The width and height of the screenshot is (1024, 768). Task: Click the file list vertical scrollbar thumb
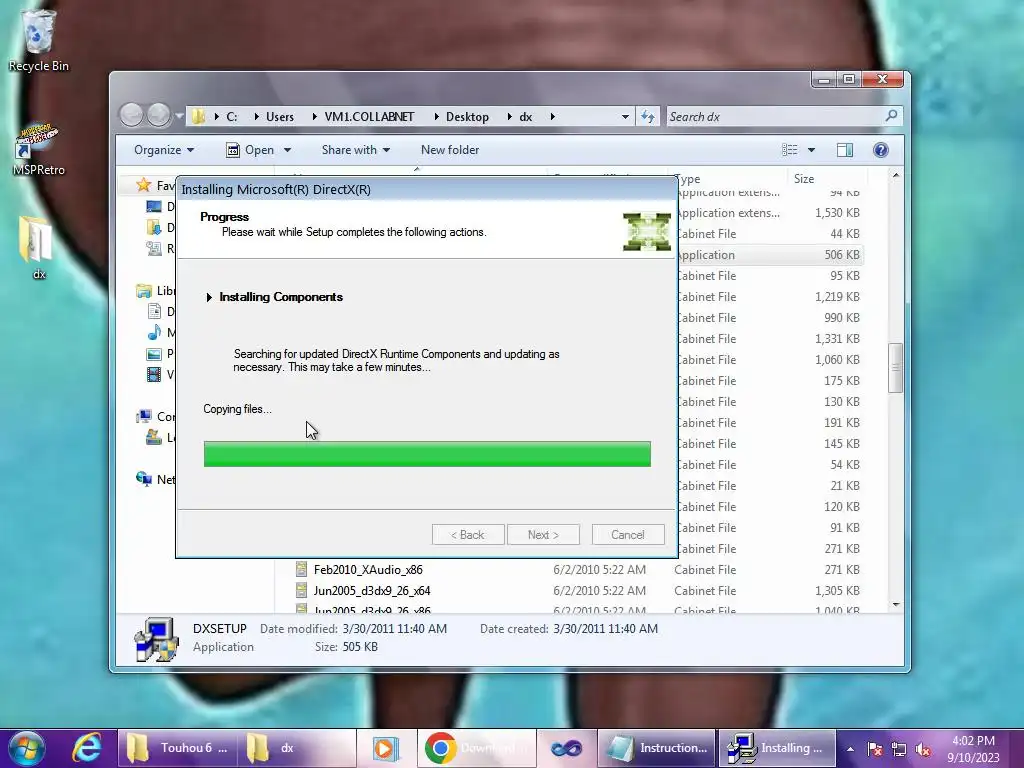pos(895,368)
